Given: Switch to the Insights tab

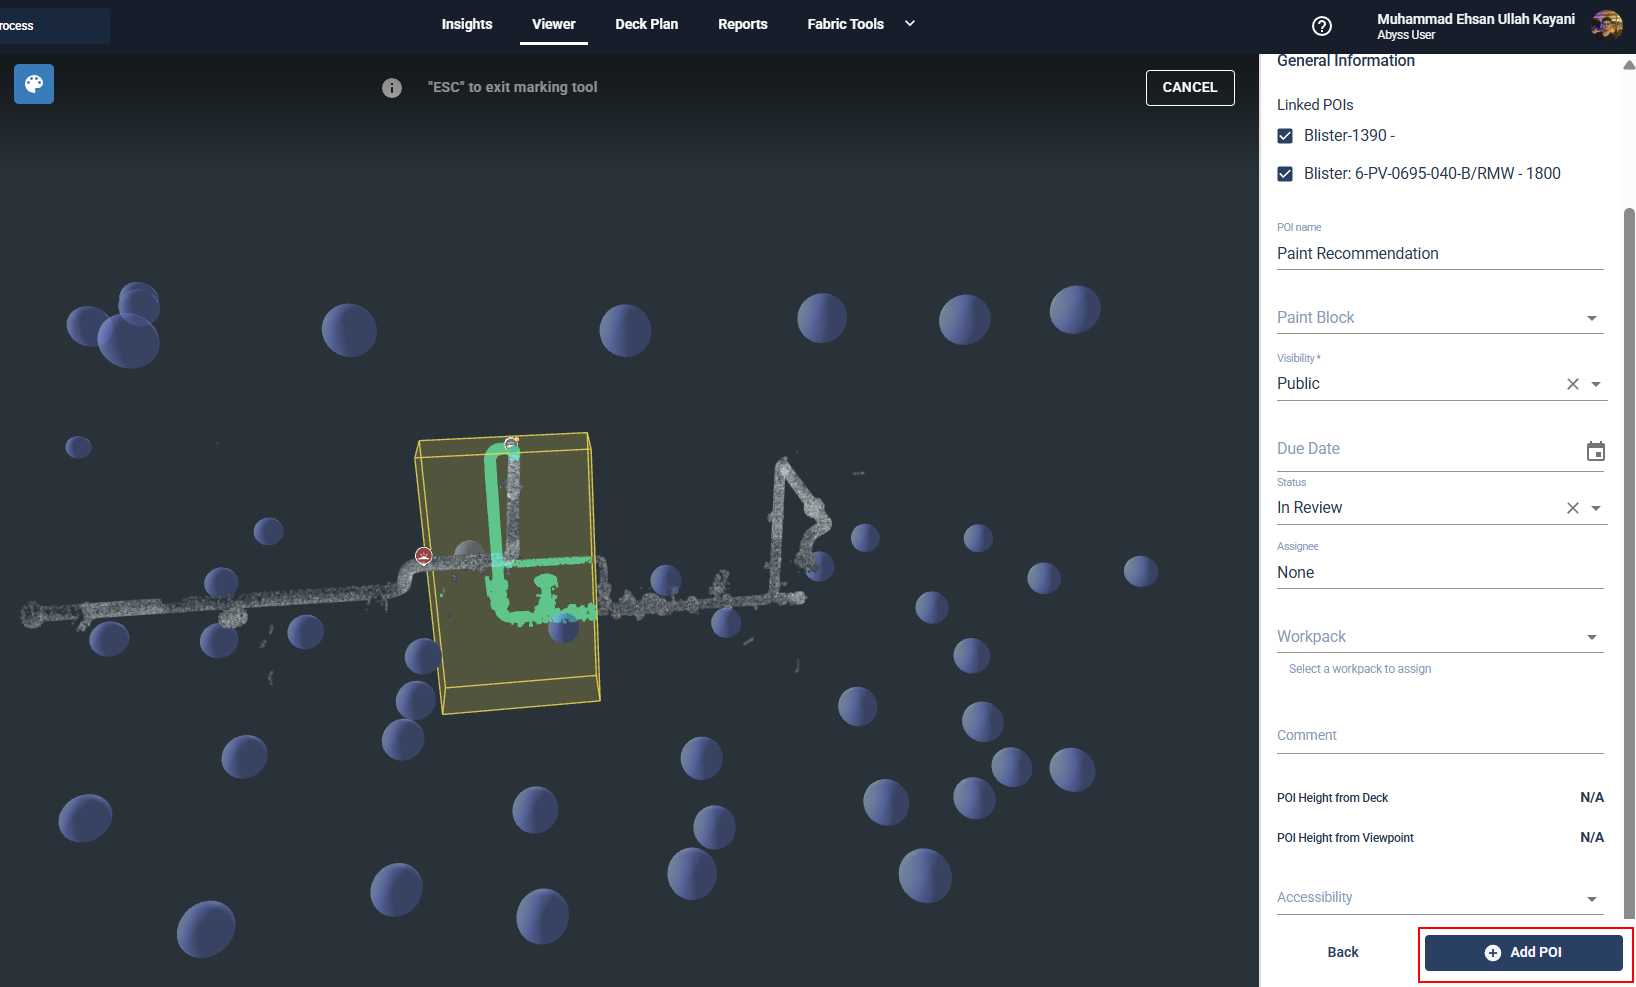Looking at the screenshot, I should pyautogui.click(x=467, y=24).
